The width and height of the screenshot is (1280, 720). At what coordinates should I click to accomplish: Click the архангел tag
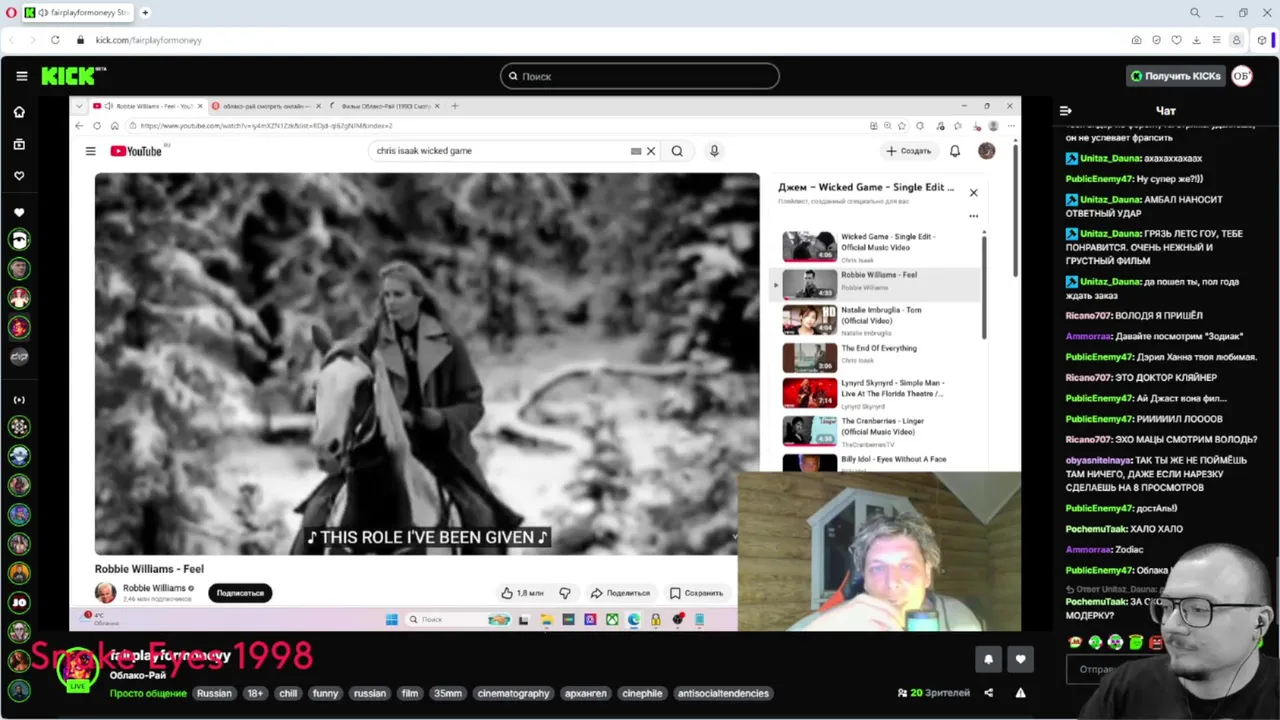click(586, 693)
